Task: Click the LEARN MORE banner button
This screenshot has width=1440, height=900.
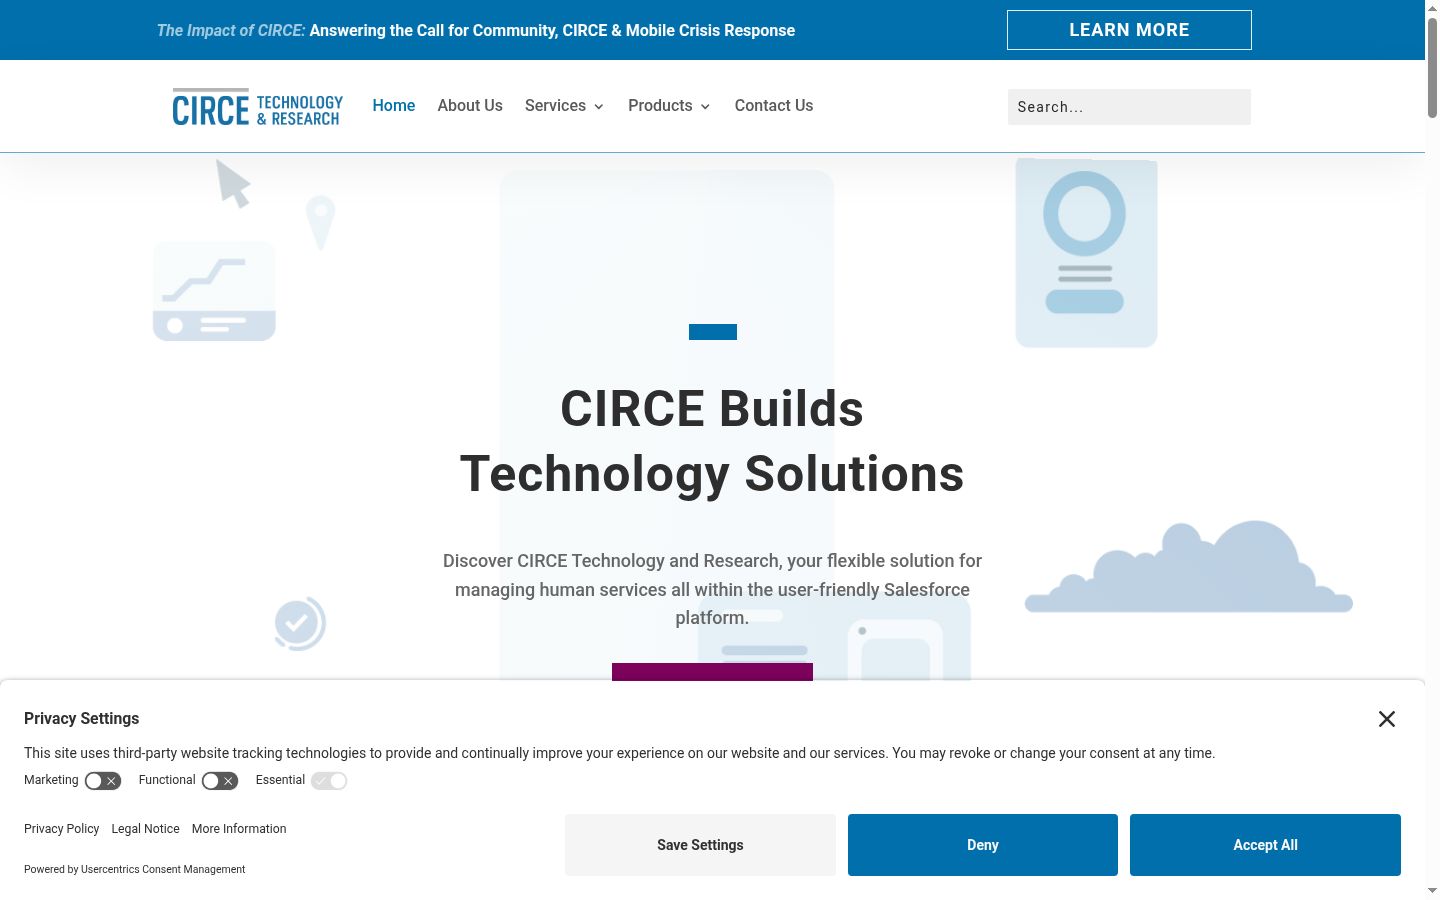Action: (1129, 30)
